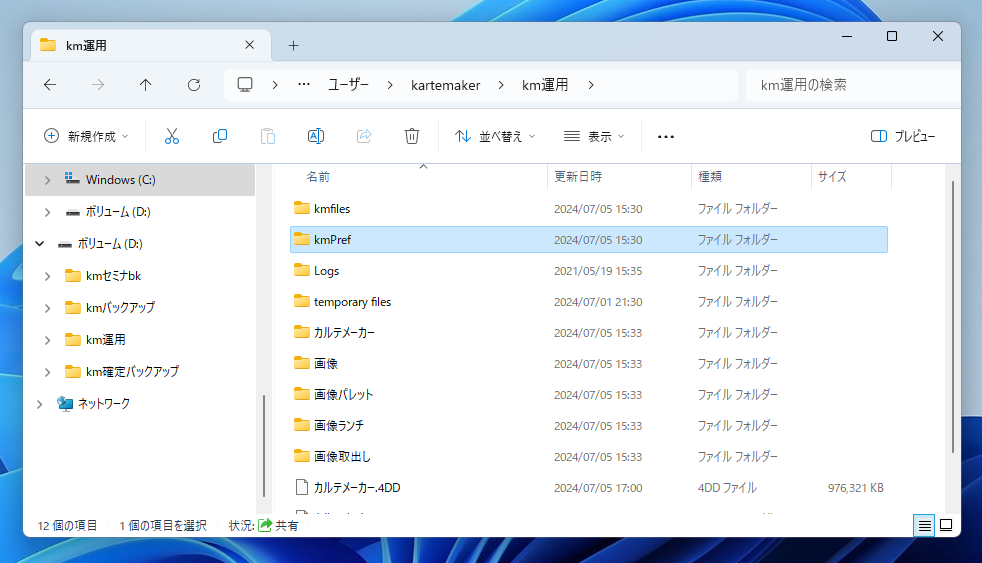Open the See more ellipsis menu
982x563 pixels.
666,136
